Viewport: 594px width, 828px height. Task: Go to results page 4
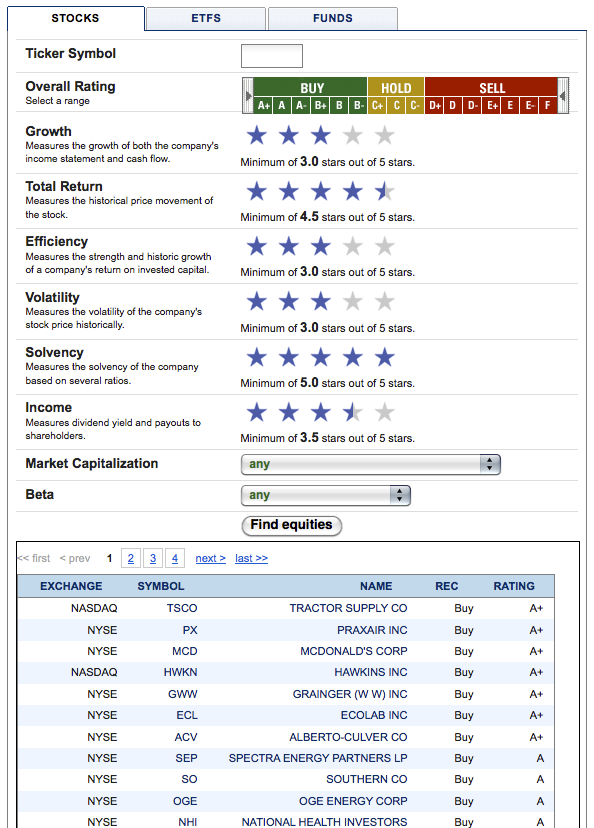175,558
